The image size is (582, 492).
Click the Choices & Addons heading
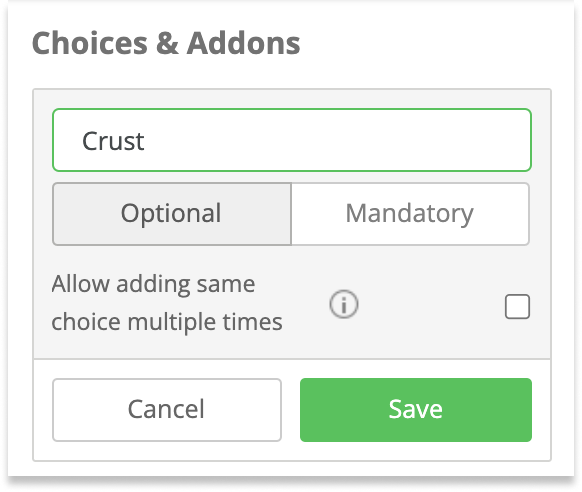(x=166, y=43)
